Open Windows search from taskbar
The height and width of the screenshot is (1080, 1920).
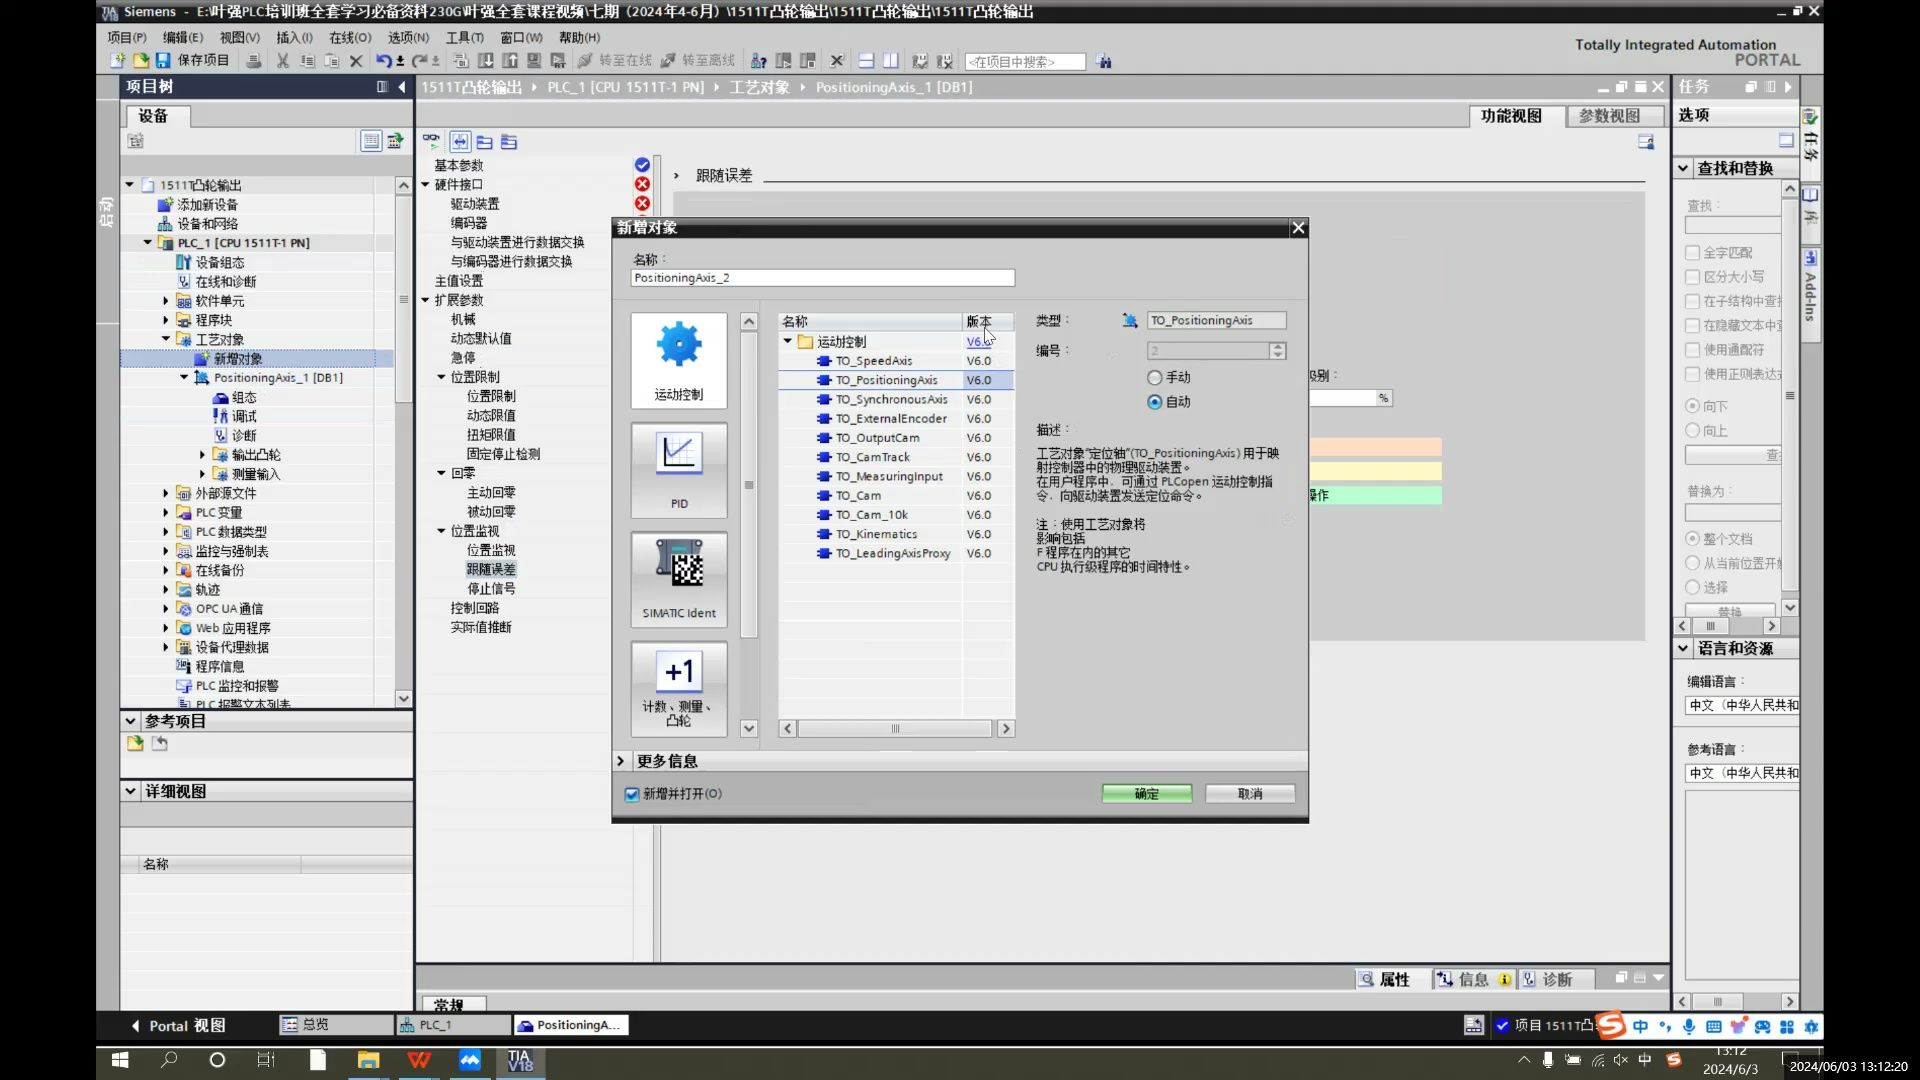coord(169,1060)
